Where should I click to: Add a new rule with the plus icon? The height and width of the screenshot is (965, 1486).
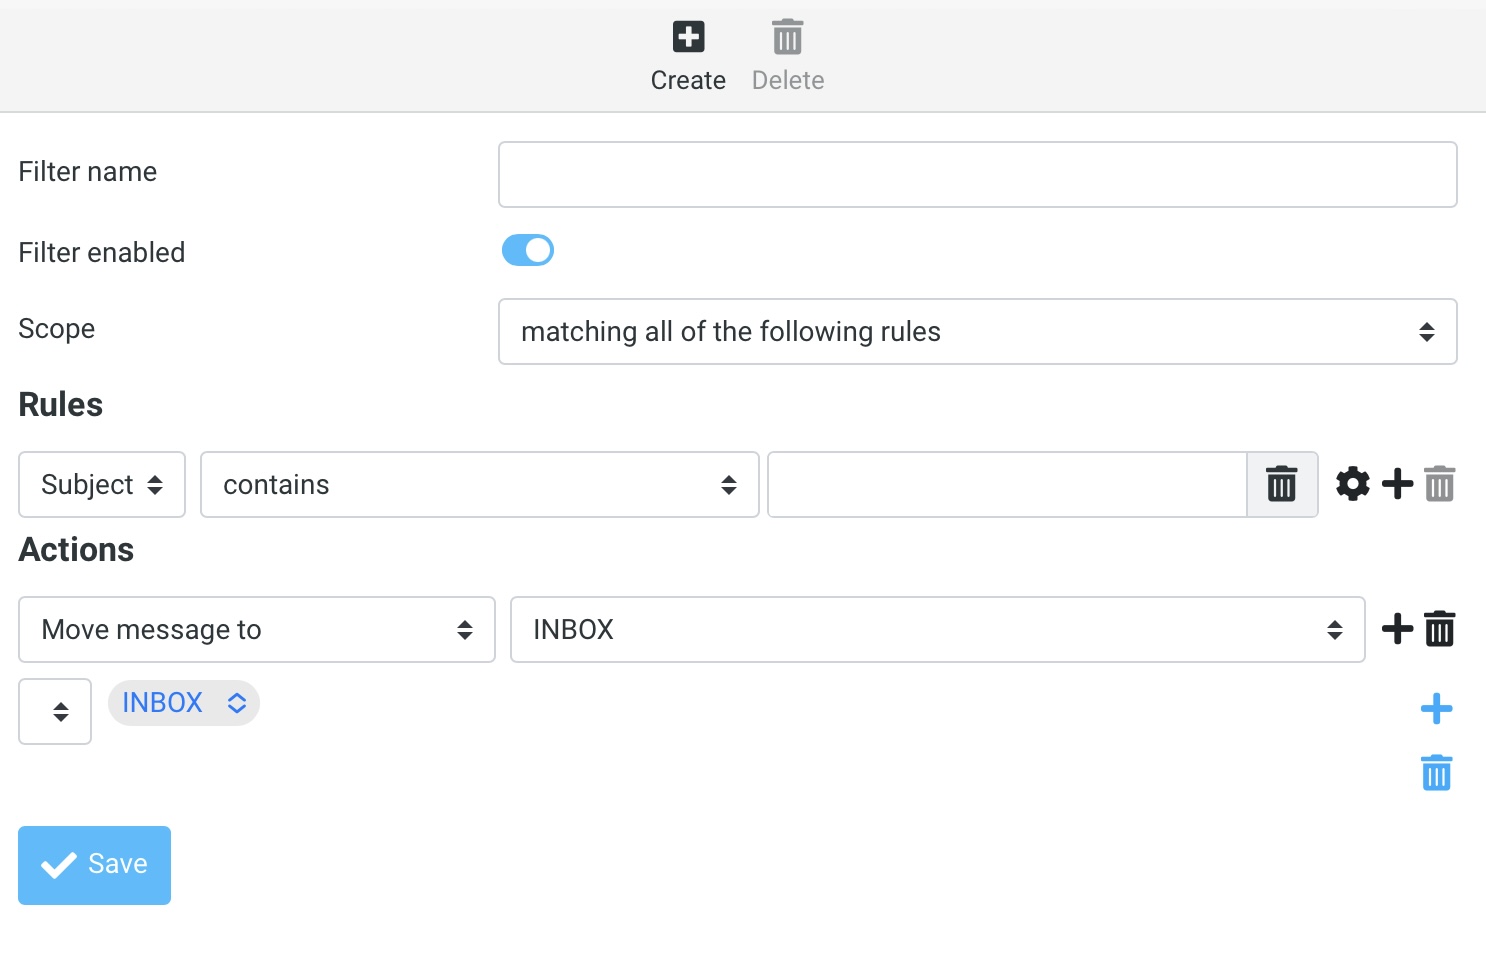[1397, 484]
